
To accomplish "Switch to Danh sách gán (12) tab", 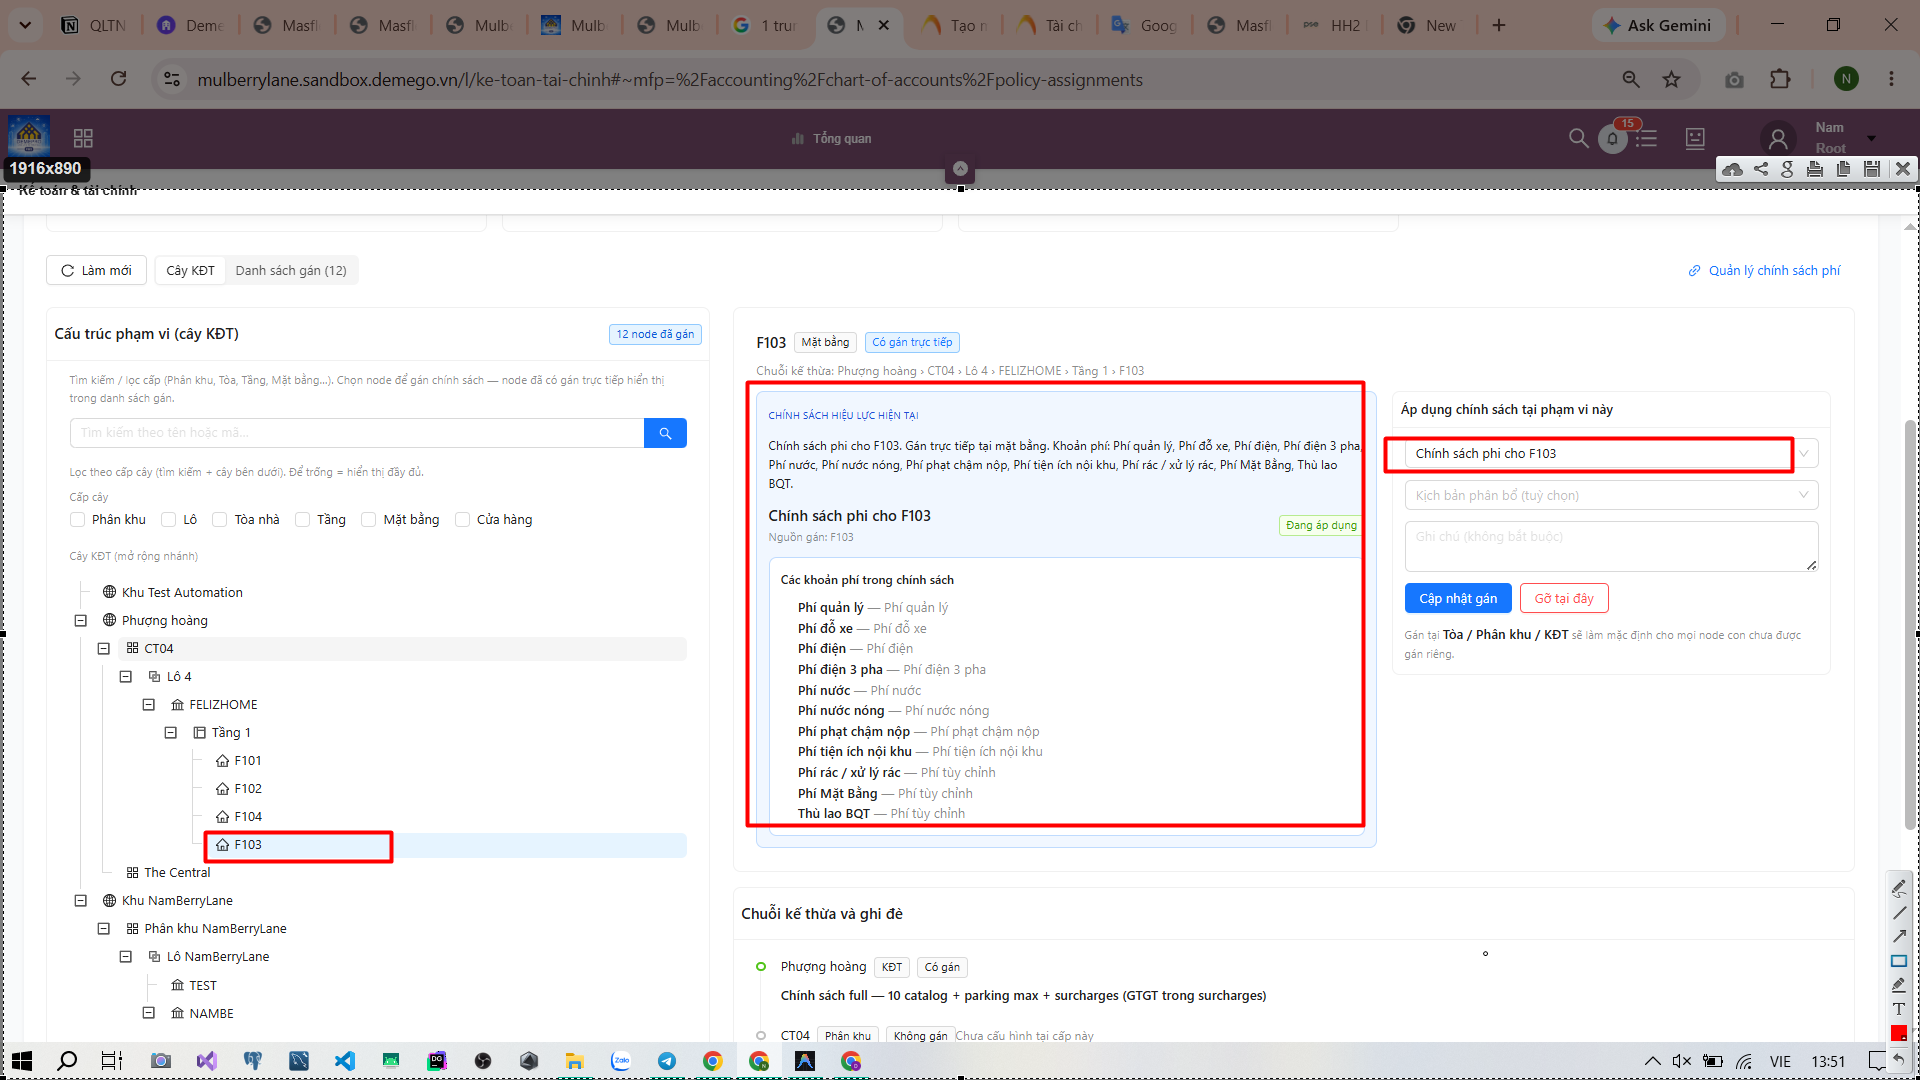I will coord(291,271).
